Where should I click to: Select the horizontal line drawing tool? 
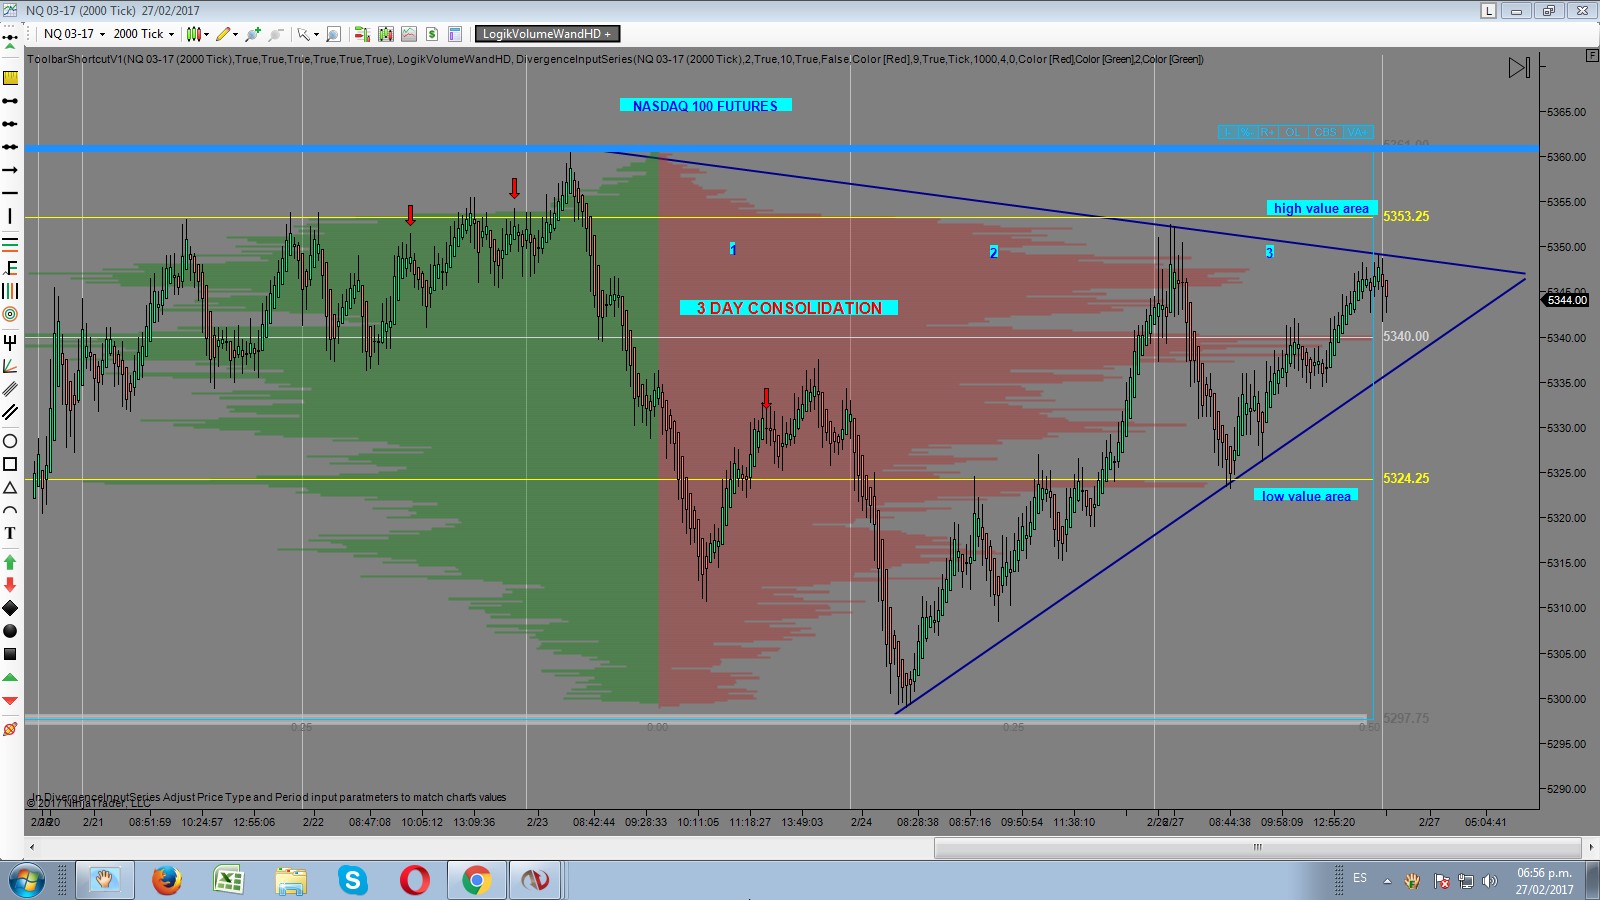(x=10, y=193)
